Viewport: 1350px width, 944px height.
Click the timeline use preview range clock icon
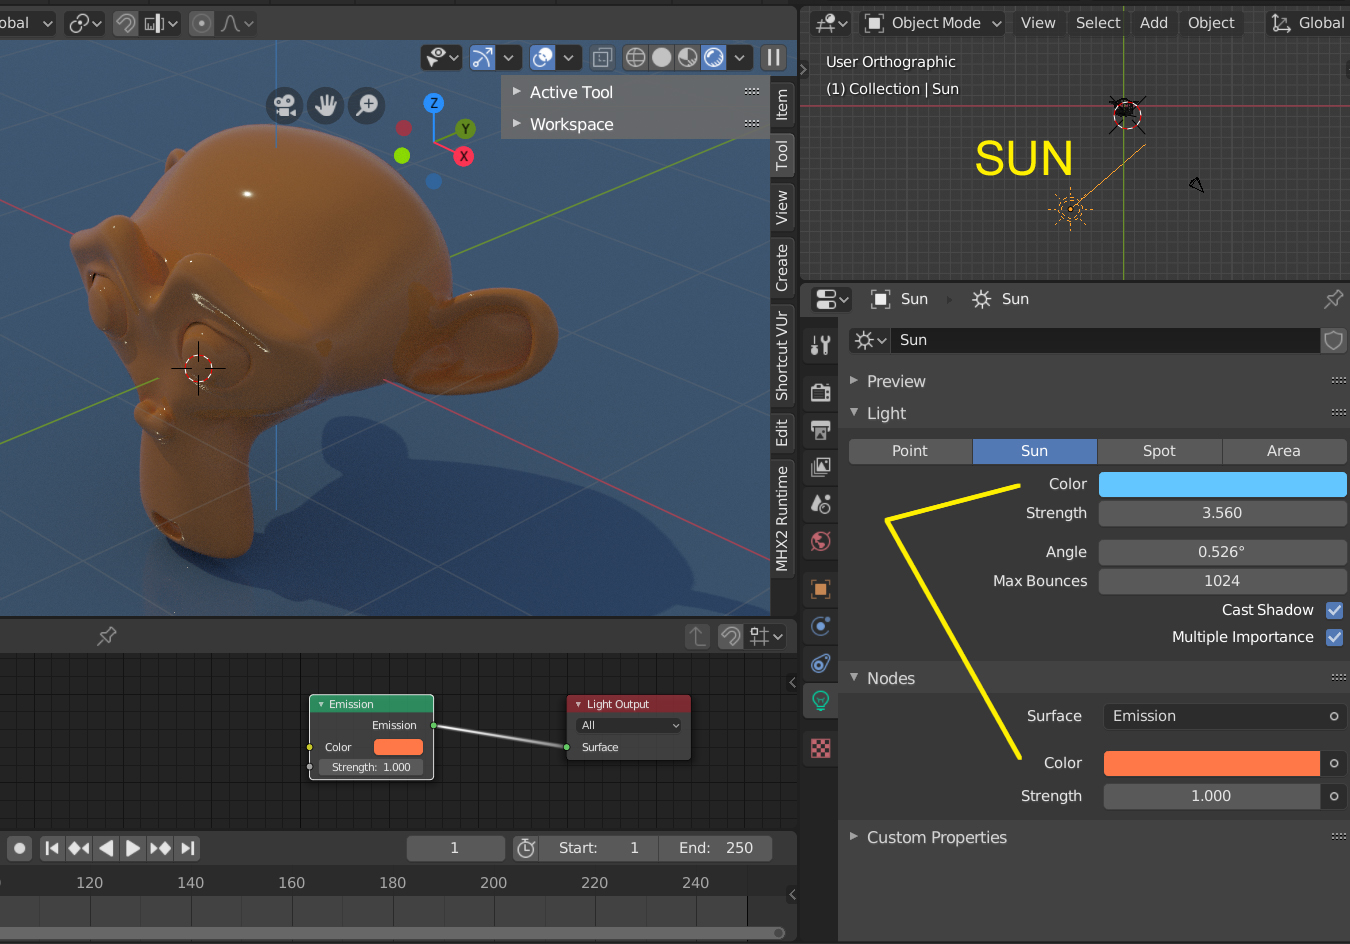[526, 848]
